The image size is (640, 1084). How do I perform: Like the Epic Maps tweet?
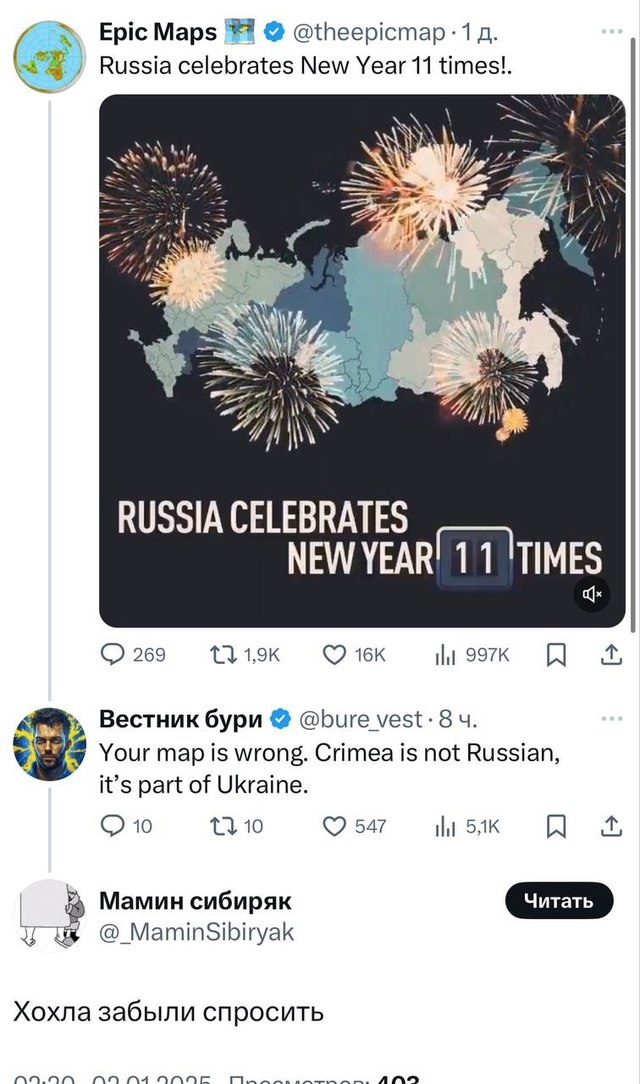pos(354,654)
